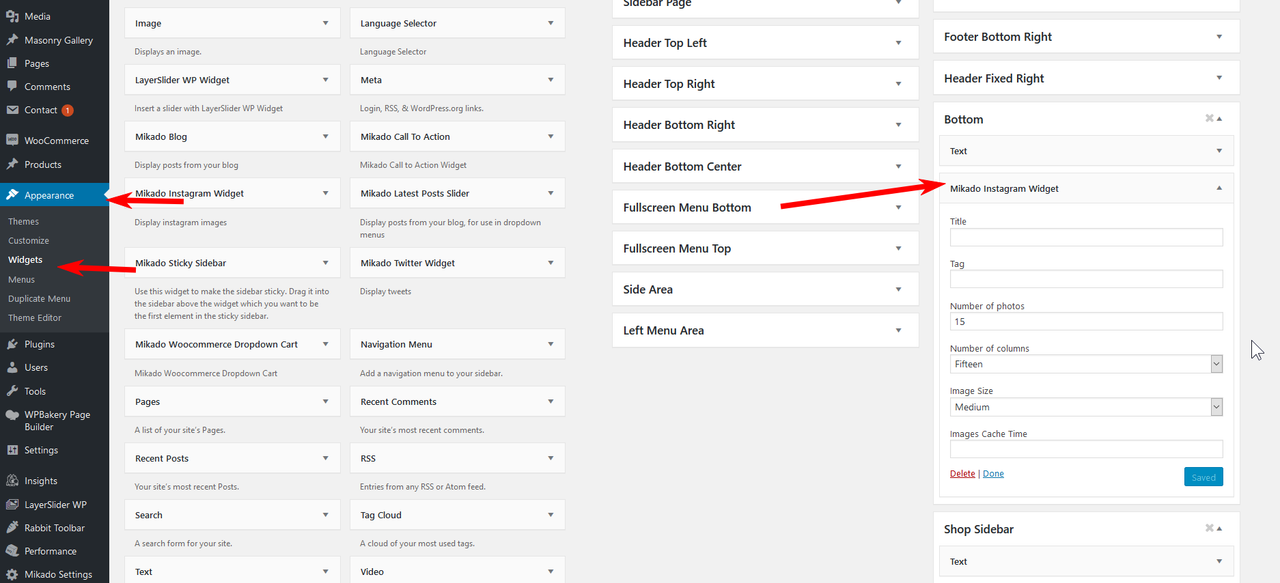Click the Settings icon in admin menu
The width and height of the screenshot is (1280, 583).
12,450
